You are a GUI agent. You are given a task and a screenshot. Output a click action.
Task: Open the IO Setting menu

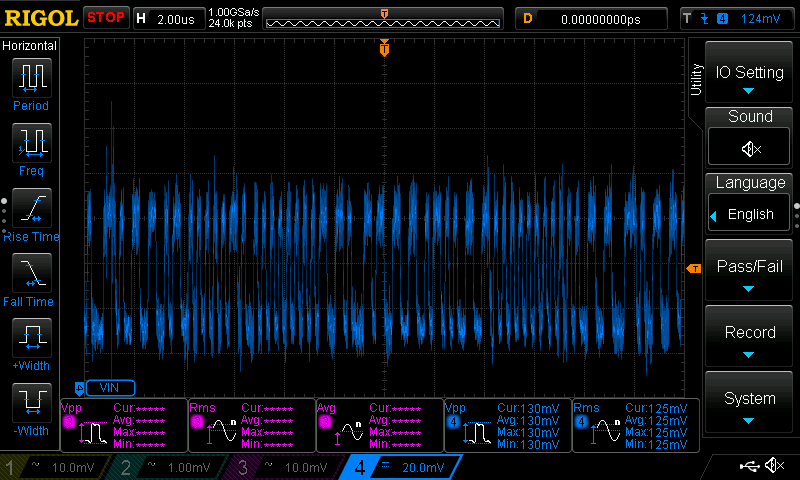coord(748,73)
